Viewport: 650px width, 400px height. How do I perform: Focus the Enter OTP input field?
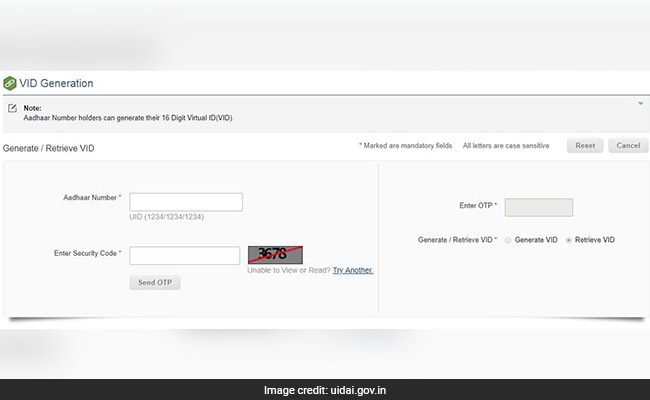click(538, 207)
